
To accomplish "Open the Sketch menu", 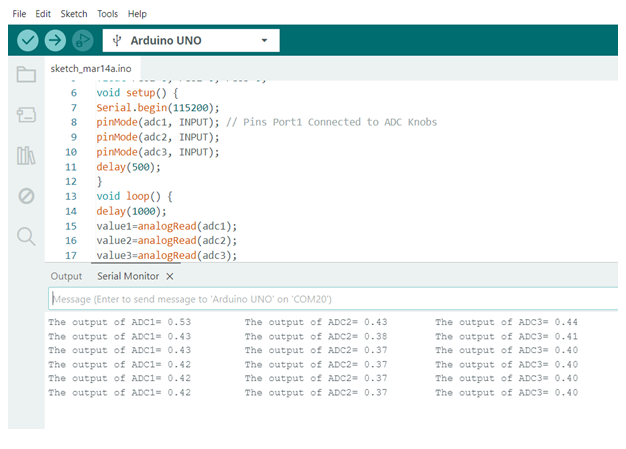I will (x=74, y=14).
